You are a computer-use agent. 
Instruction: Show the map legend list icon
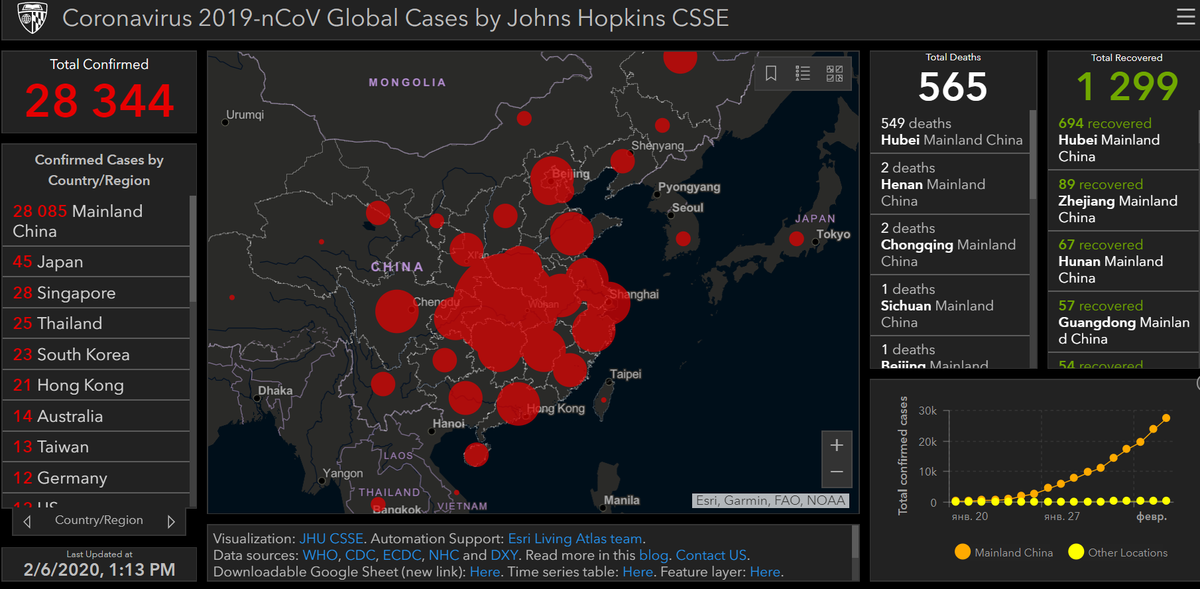[802, 73]
